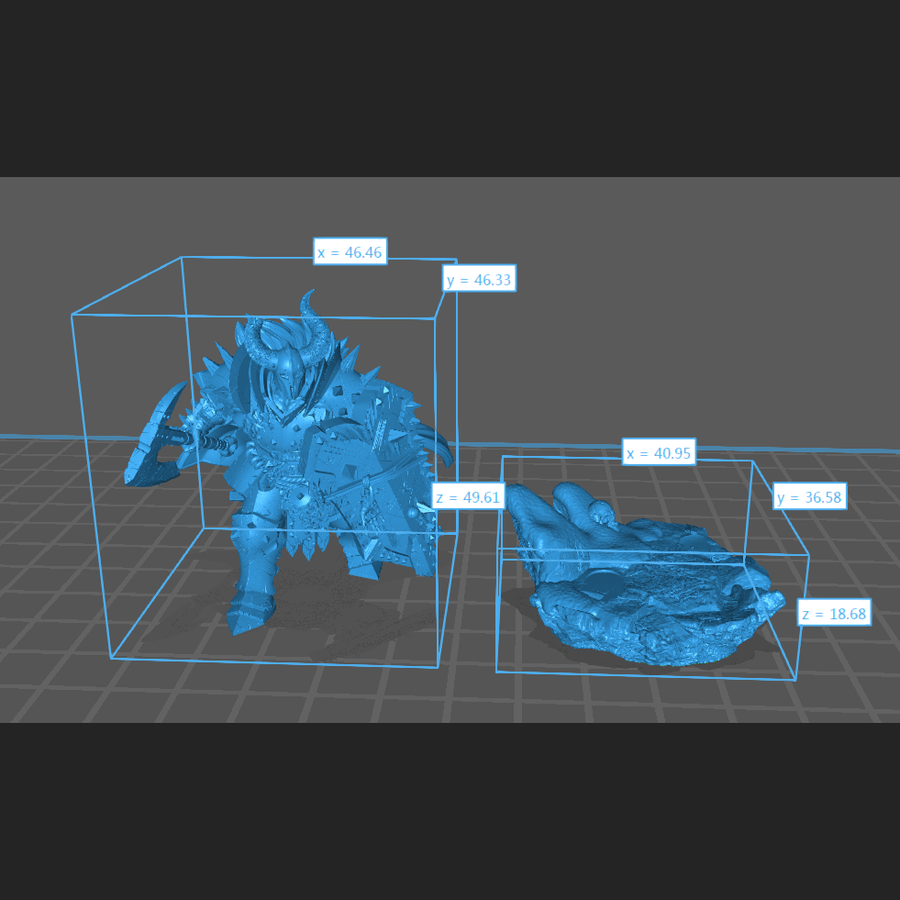Viewport: 900px width, 900px height.
Task: Select the z = 49.61 height label
Action: tap(467, 497)
